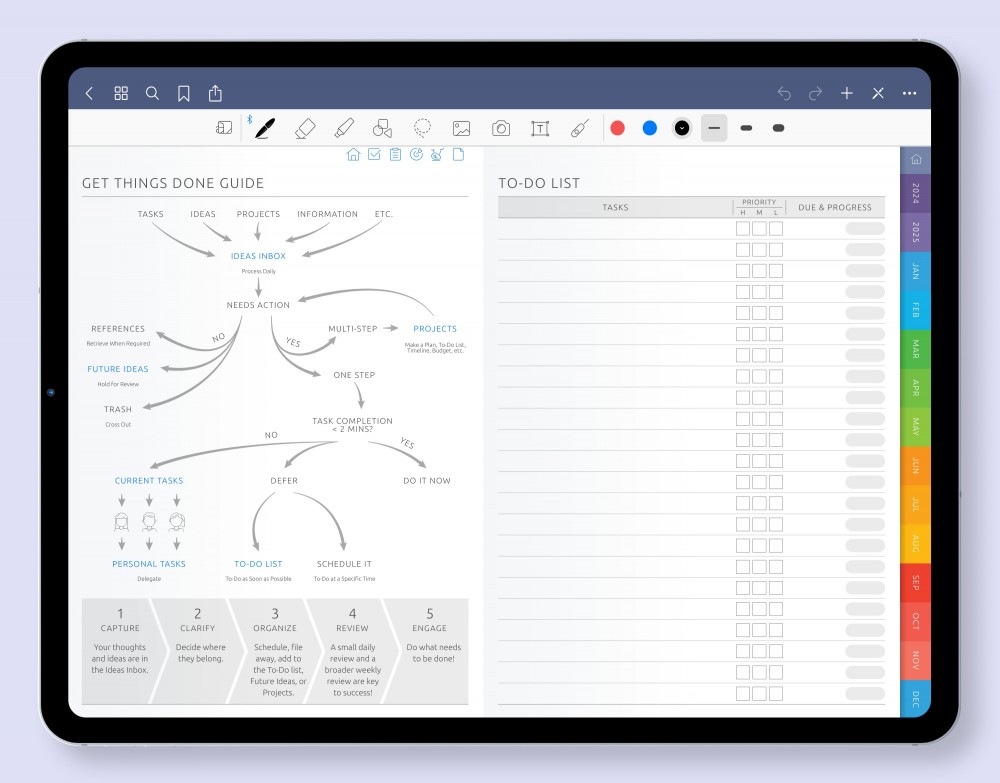Choose the Highlighter tool
This screenshot has width=1000, height=783.
[344, 128]
